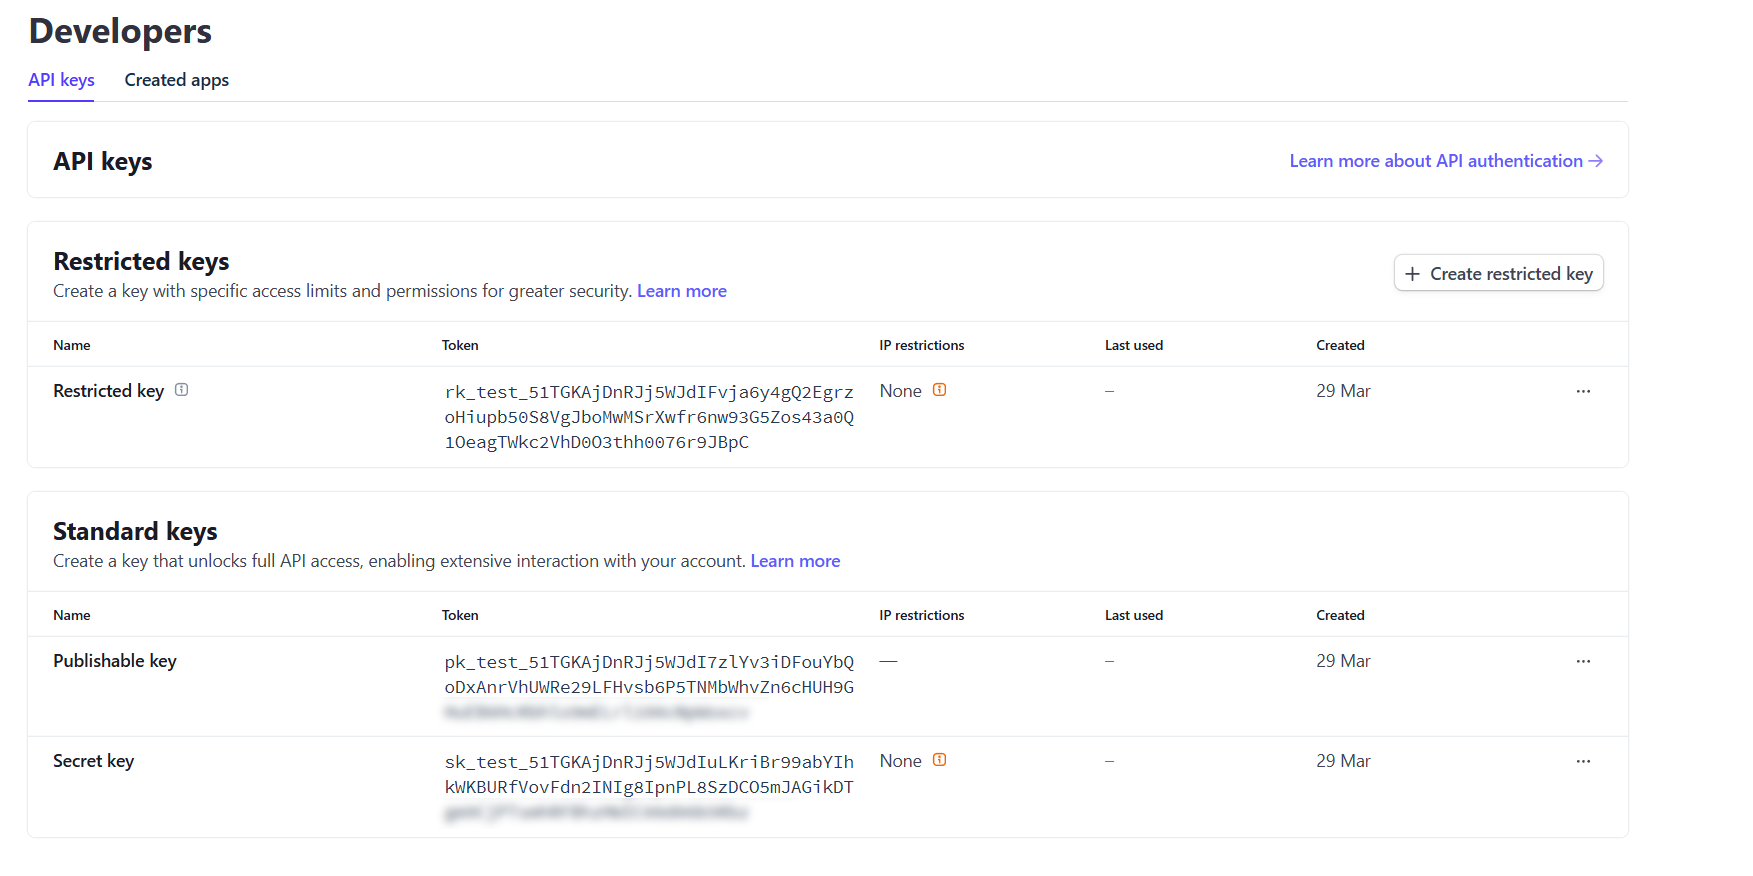Reveal the blurred part of the sk_test token
The image size is (1753, 876).
596,813
